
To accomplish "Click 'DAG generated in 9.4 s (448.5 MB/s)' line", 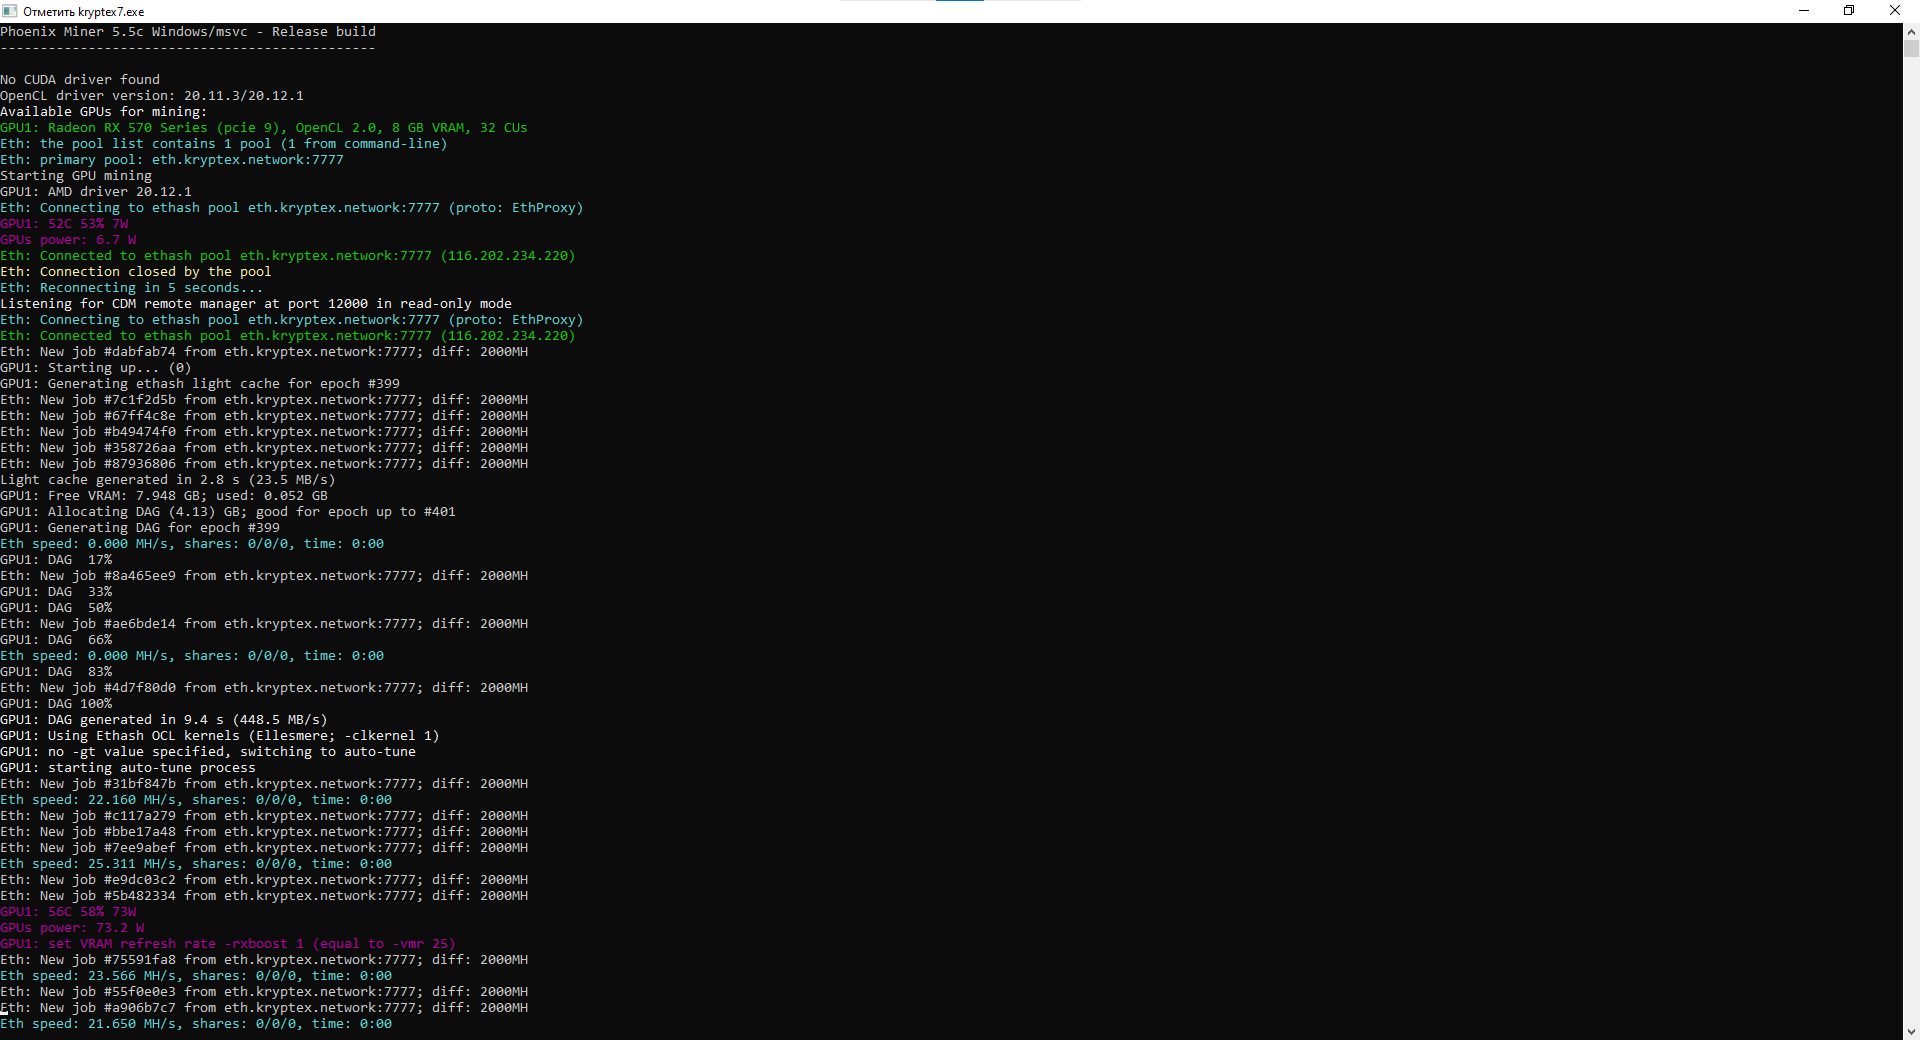I will (164, 720).
